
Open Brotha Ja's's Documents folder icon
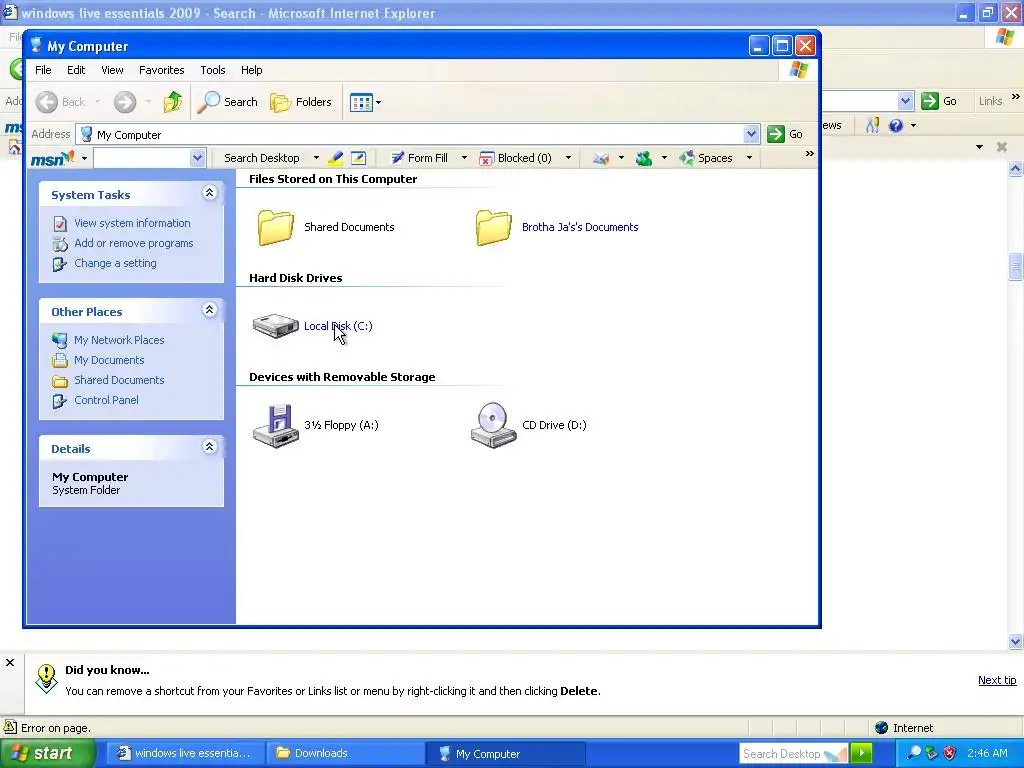[x=494, y=227]
